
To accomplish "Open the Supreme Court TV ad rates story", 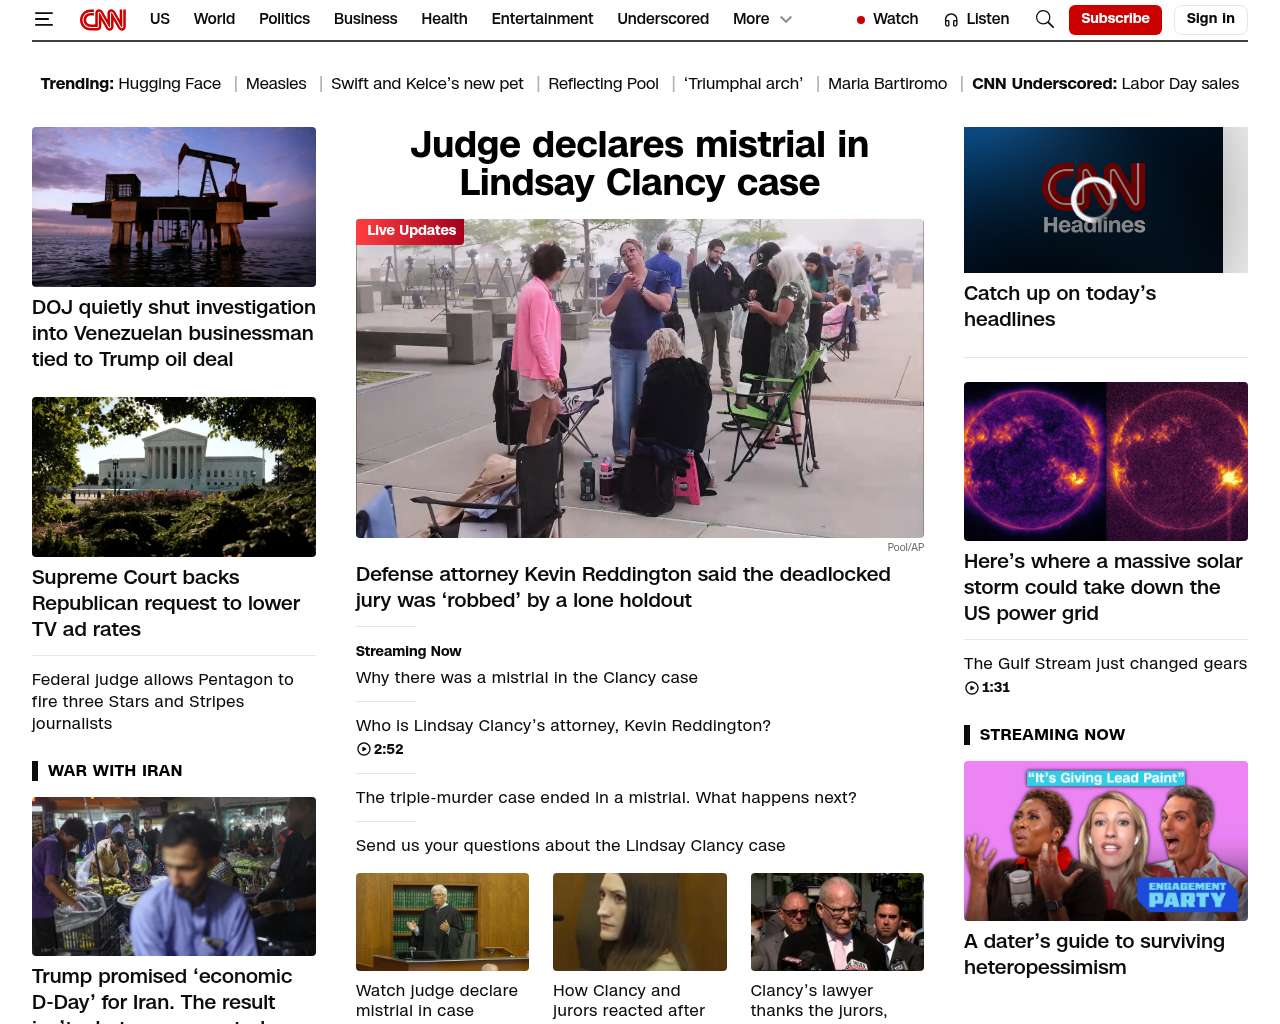I will pos(166,603).
